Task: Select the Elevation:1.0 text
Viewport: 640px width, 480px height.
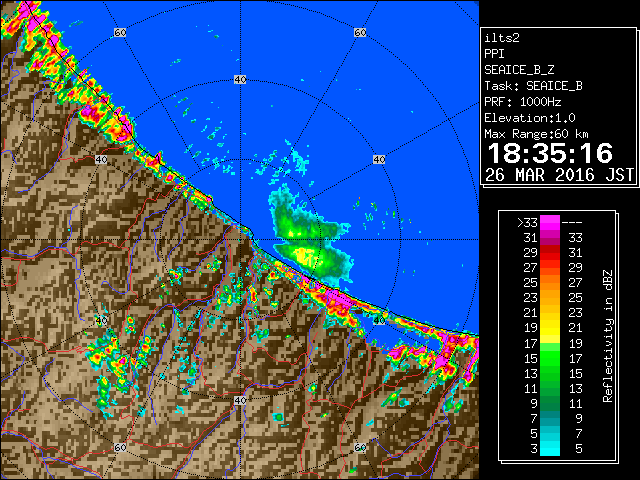Action: coord(530,118)
